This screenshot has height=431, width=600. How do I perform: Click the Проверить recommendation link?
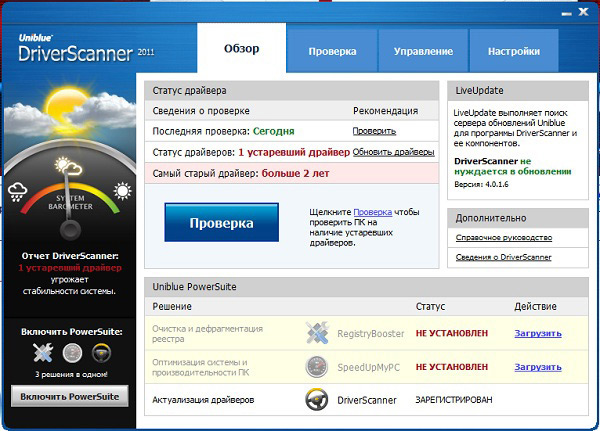374,131
